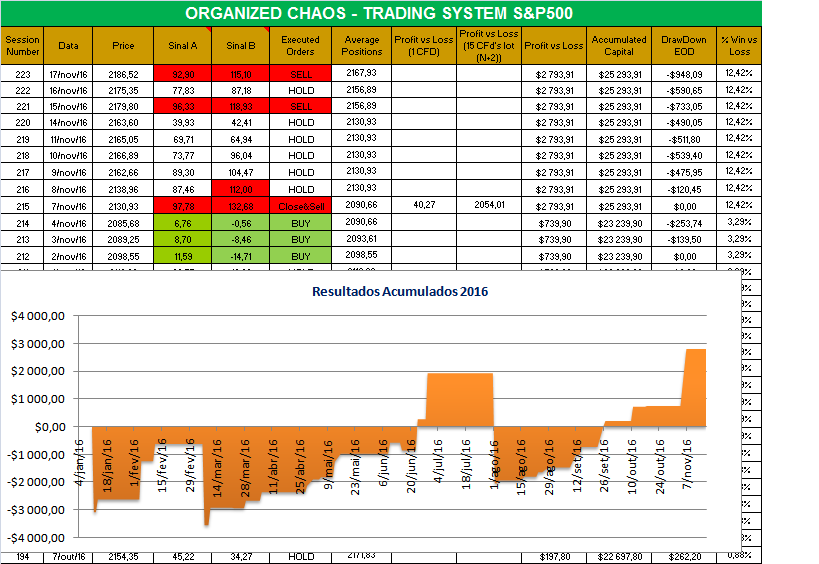Screen dimensions: 819x564
Task: Select session number cell 223
Action: coord(22,74)
